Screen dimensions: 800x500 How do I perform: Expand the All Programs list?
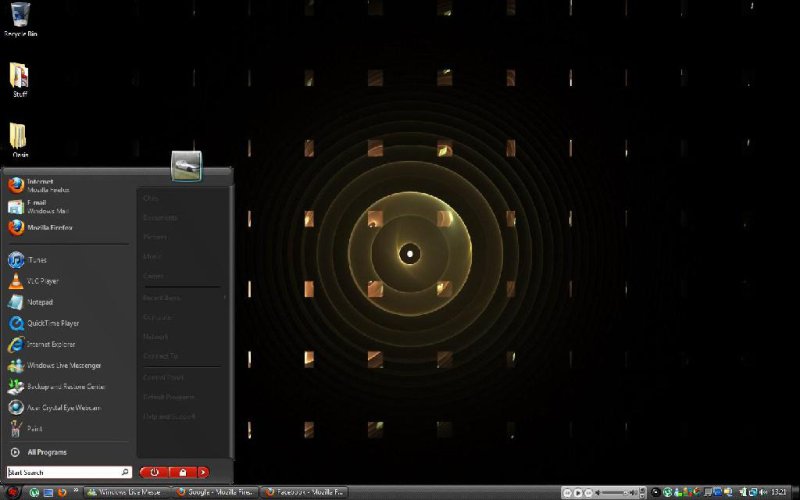point(46,452)
